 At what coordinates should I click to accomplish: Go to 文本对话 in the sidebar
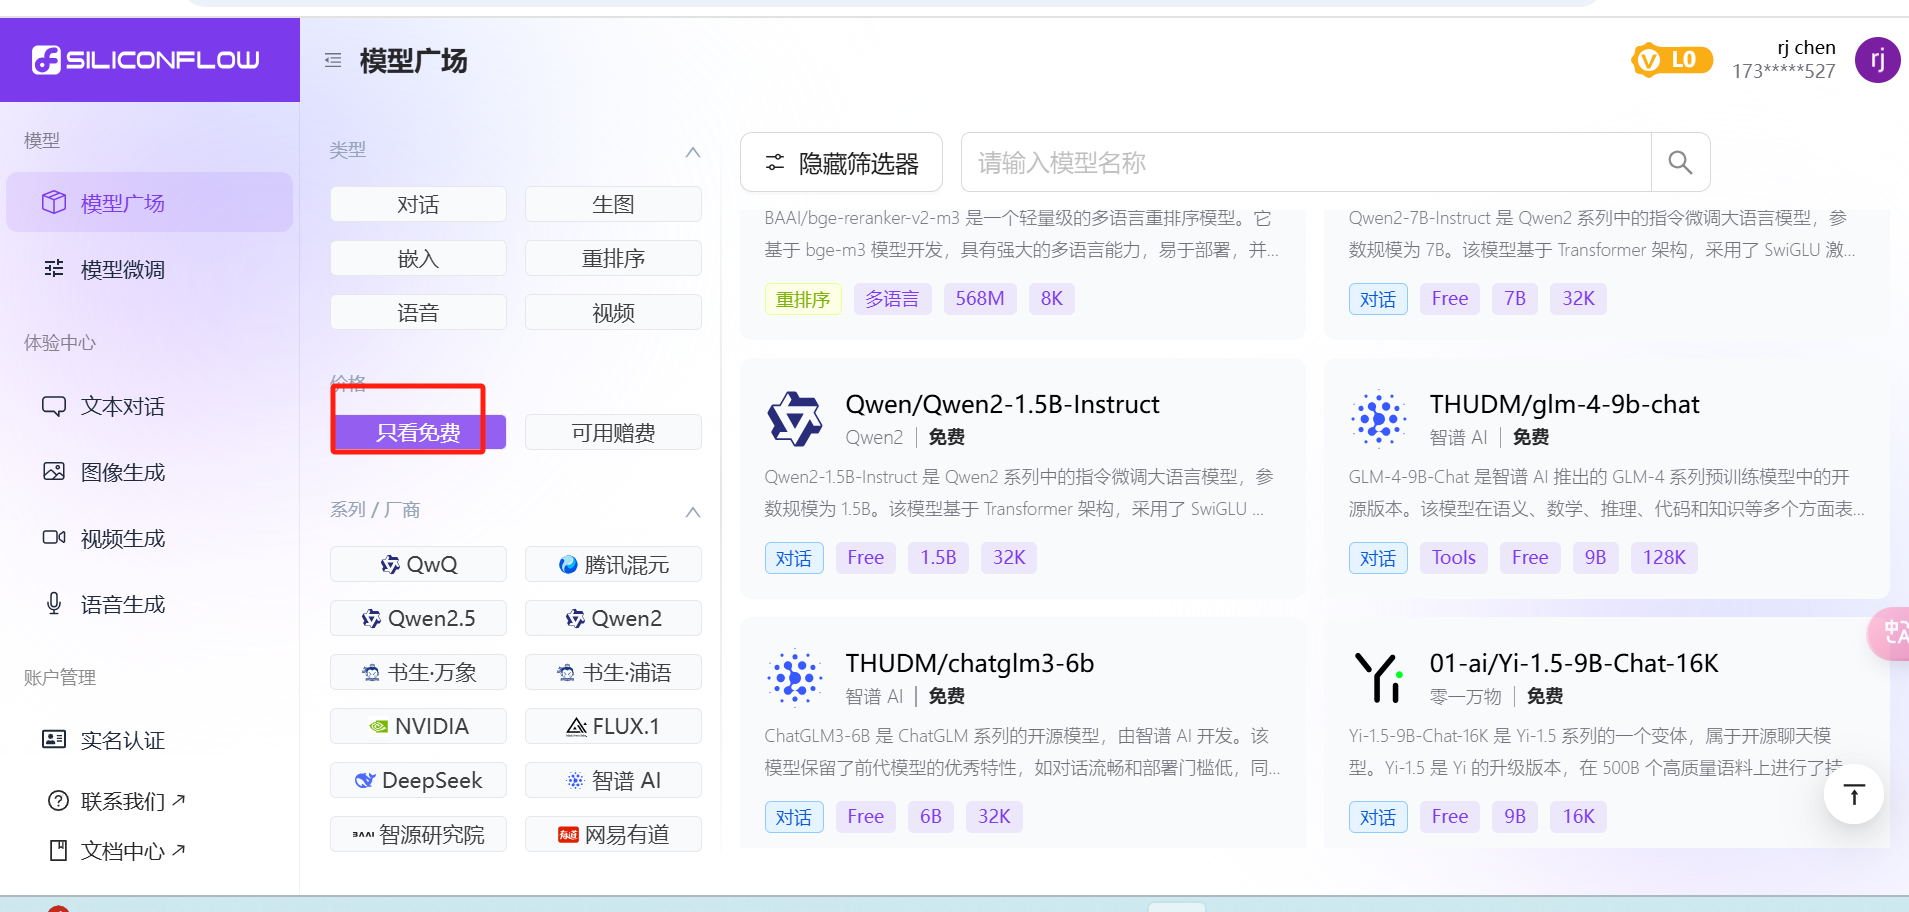122,407
